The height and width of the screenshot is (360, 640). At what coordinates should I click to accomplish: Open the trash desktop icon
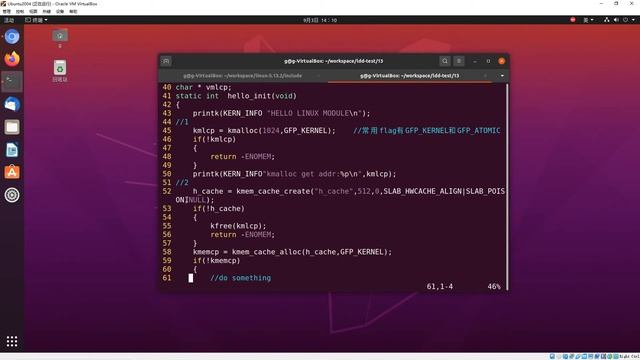(x=60, y=71)
